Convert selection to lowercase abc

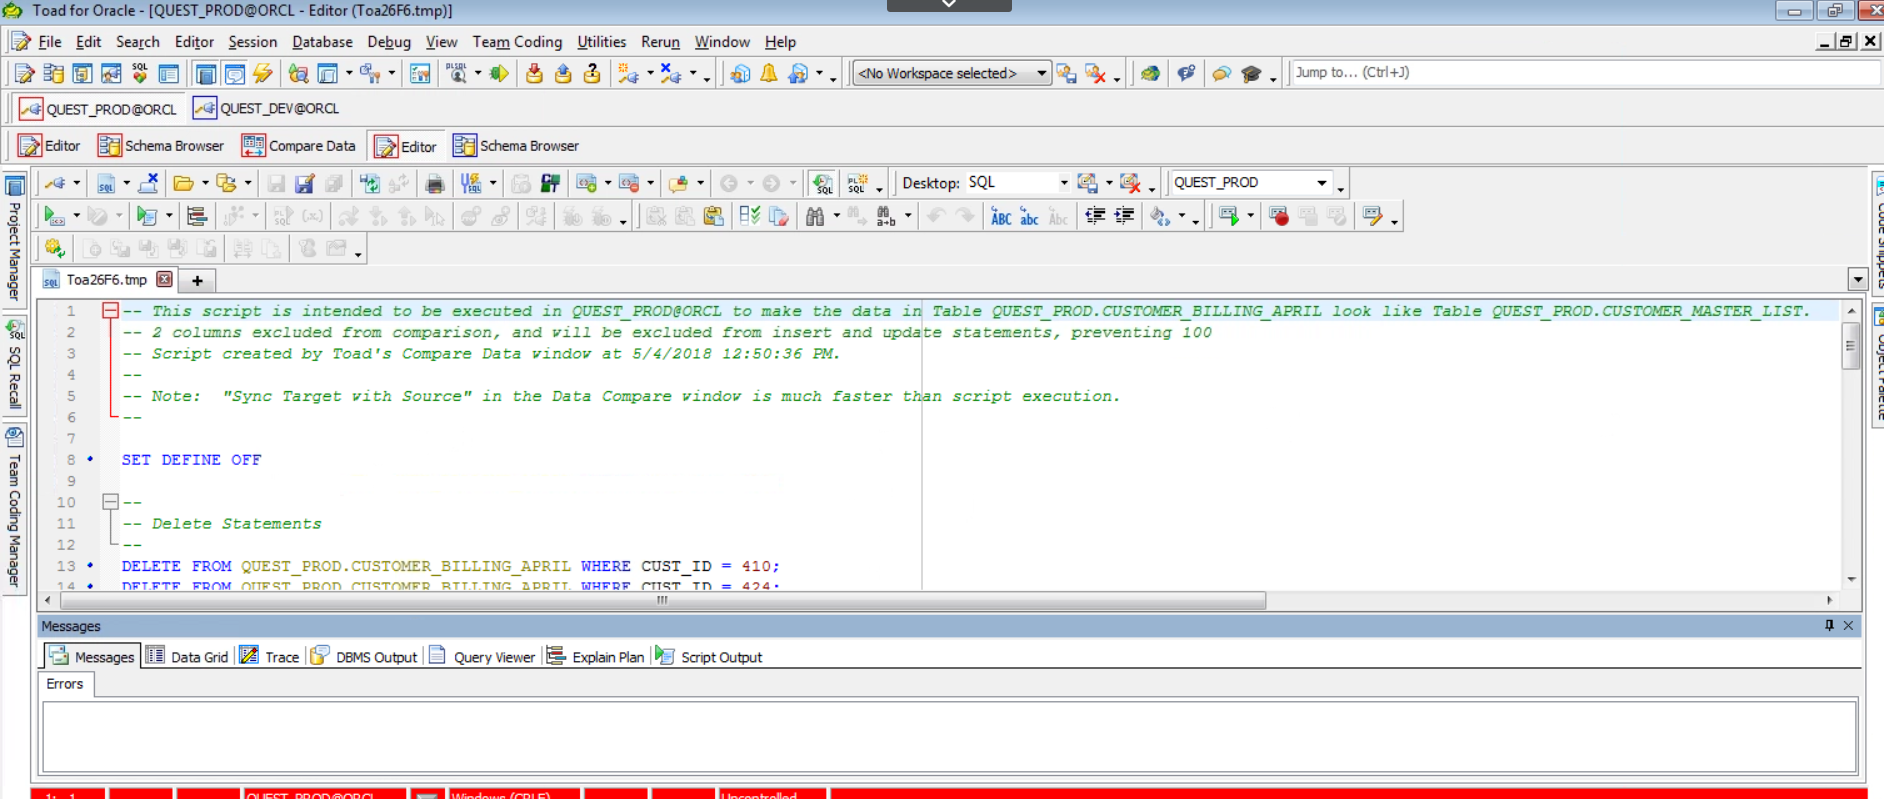click(1029, 216)
